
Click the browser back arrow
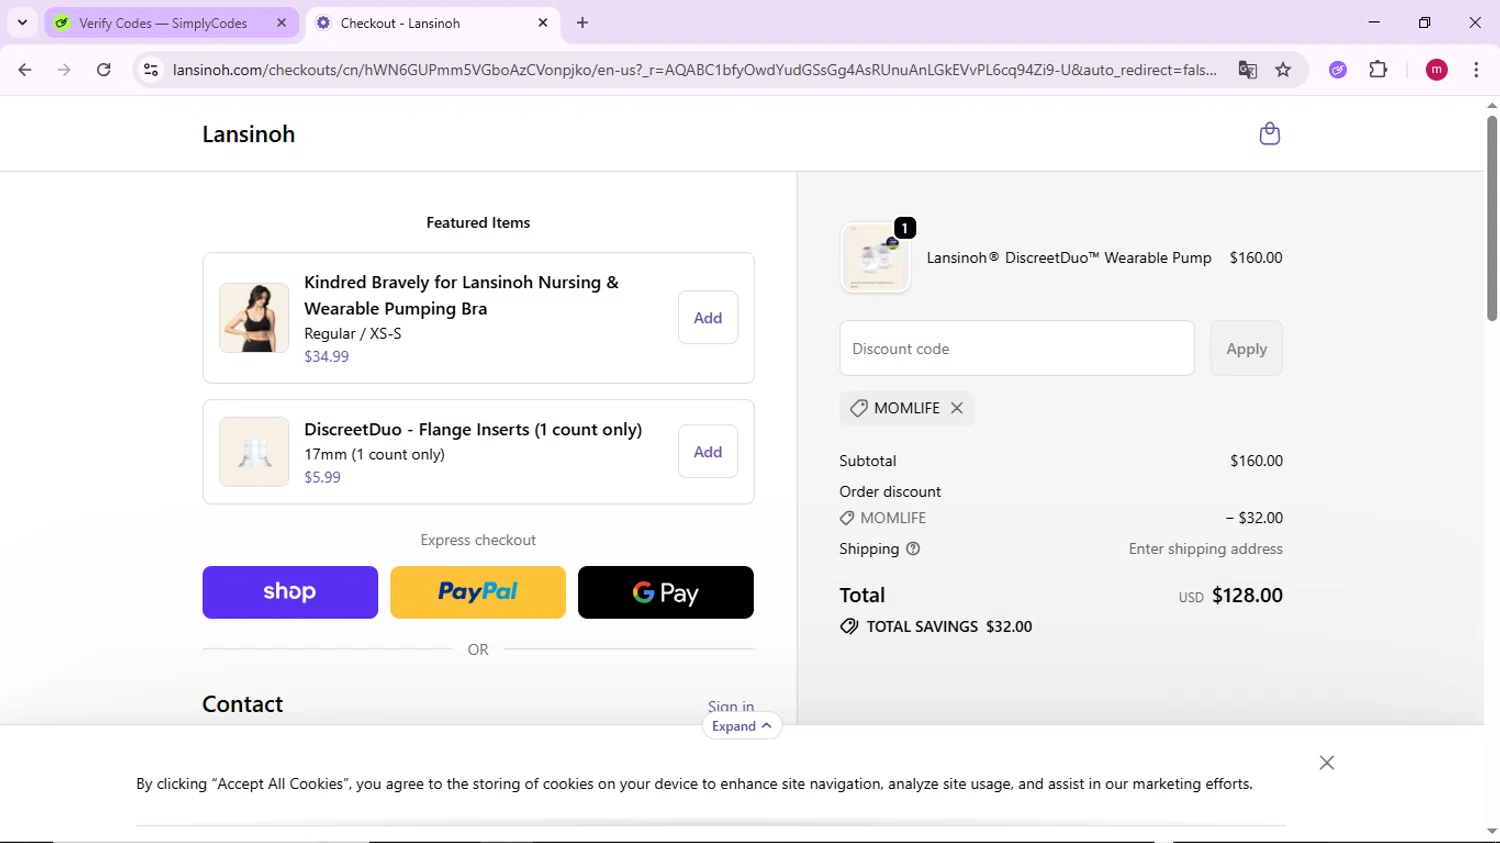tap(25, 70)
